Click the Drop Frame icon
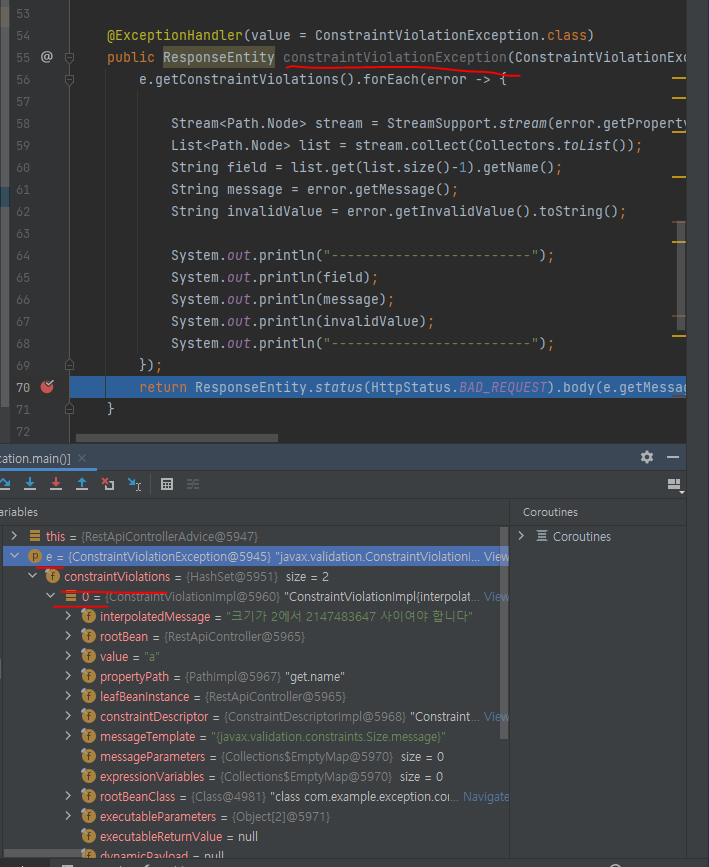The height and width of the screenshot is (867, 709). (108, 484)
